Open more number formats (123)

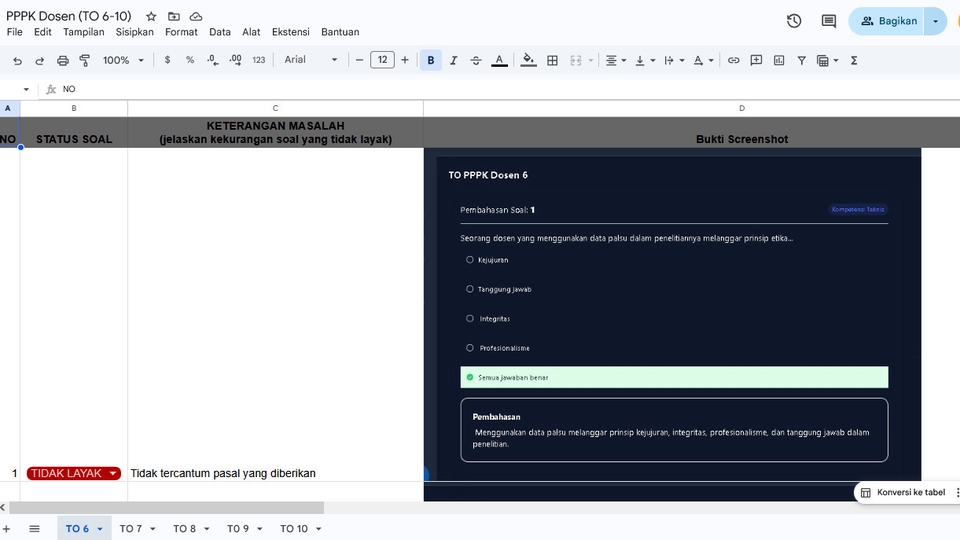tap(258, 60)
